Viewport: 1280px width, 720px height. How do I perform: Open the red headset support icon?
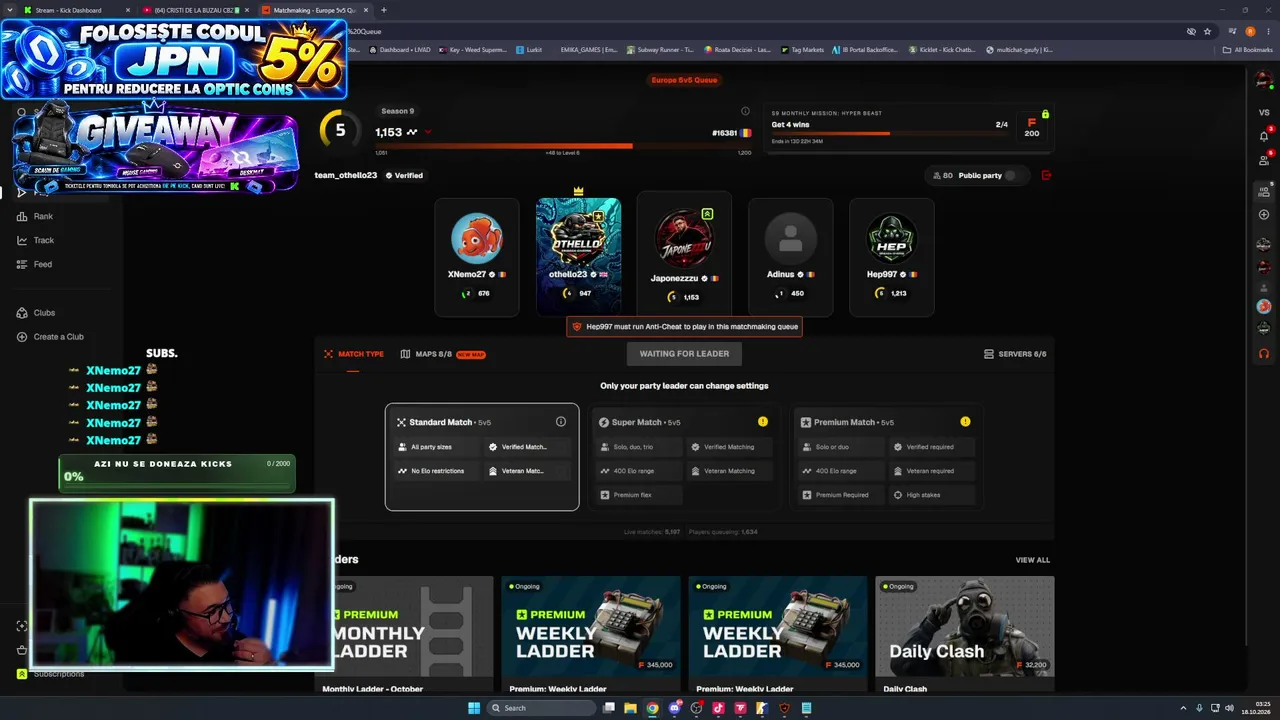click(1264, 353)
